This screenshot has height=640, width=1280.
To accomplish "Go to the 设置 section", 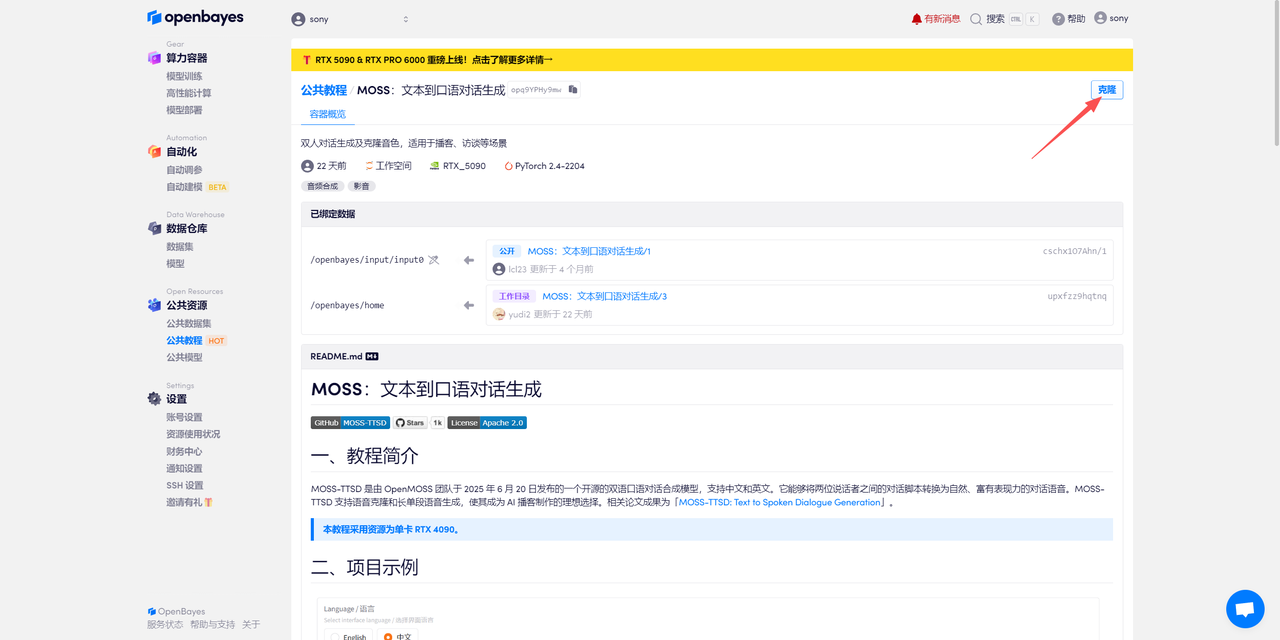I will click(x=176, y=399).
